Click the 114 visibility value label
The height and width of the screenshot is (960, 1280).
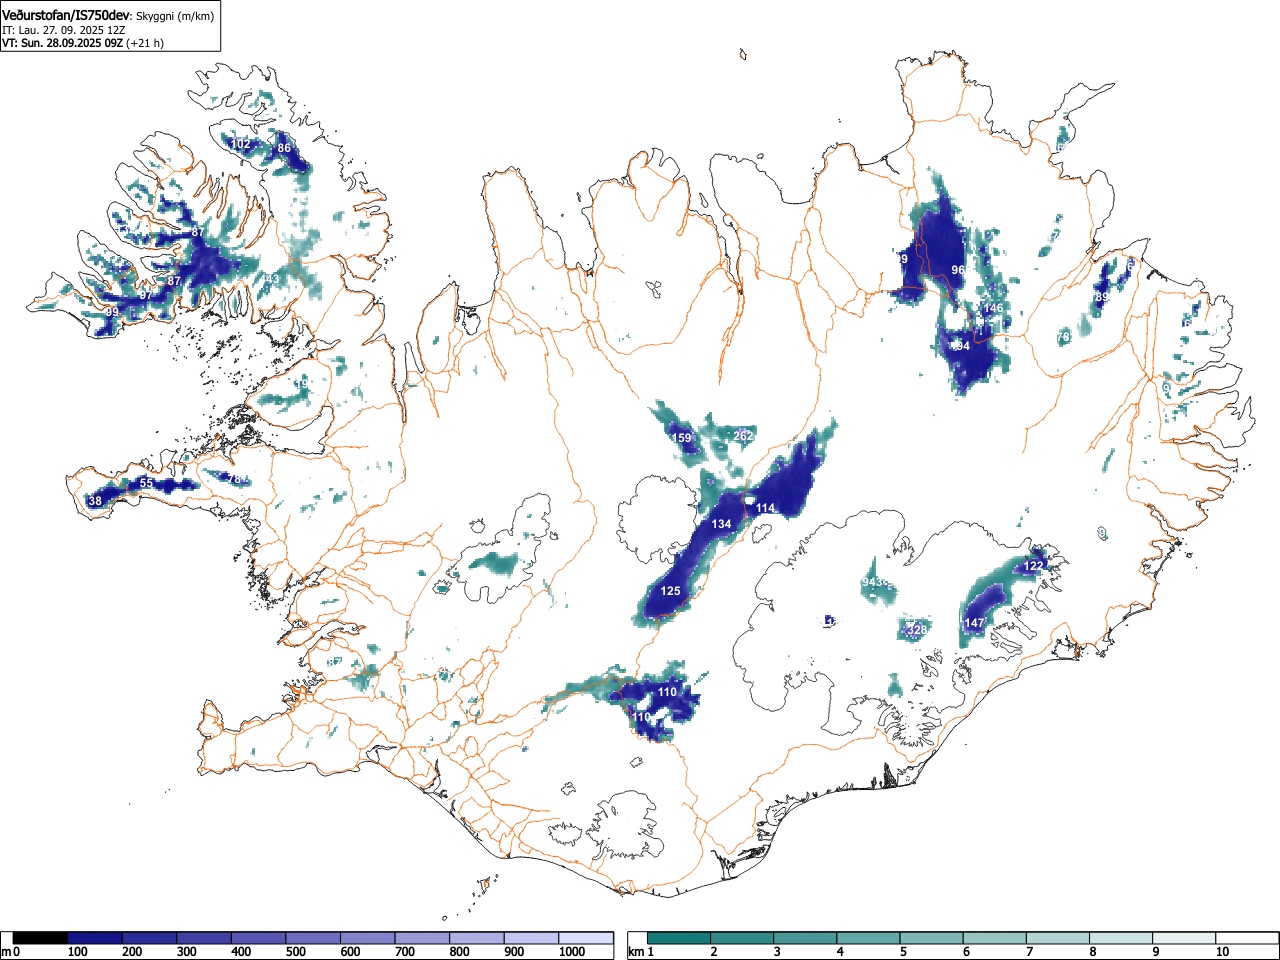point(765,508)
